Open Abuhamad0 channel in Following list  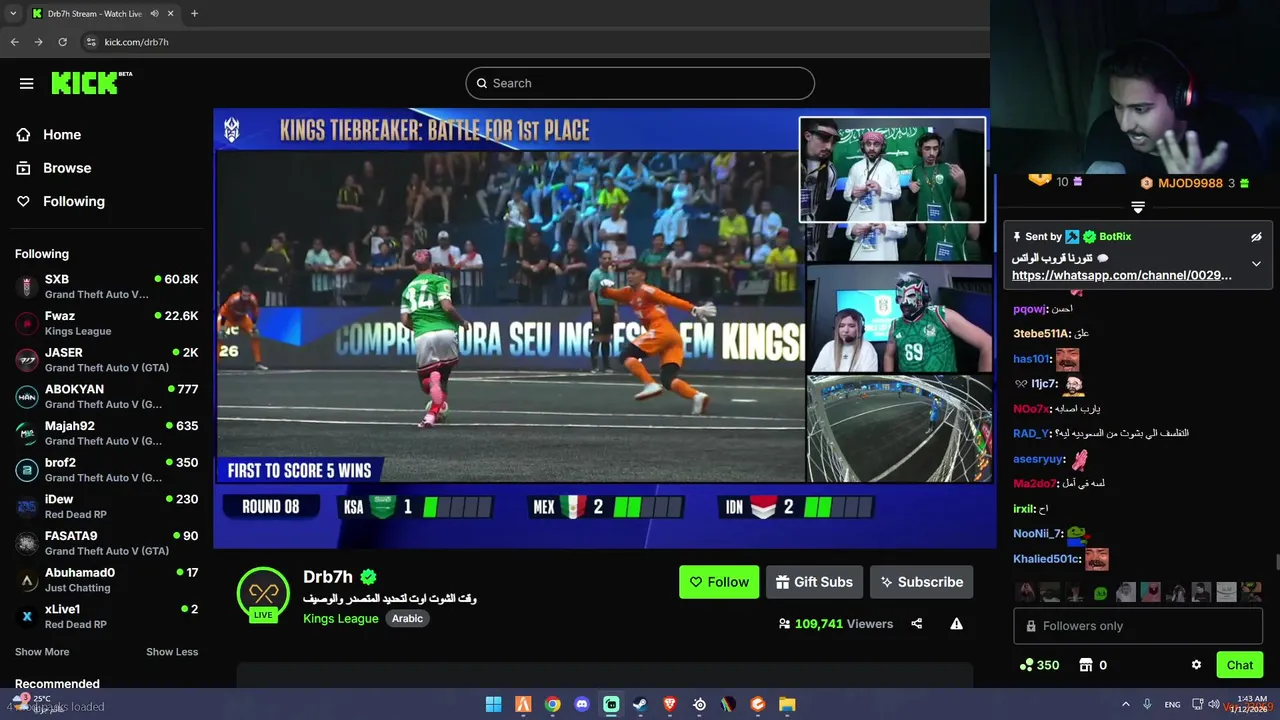106,580
